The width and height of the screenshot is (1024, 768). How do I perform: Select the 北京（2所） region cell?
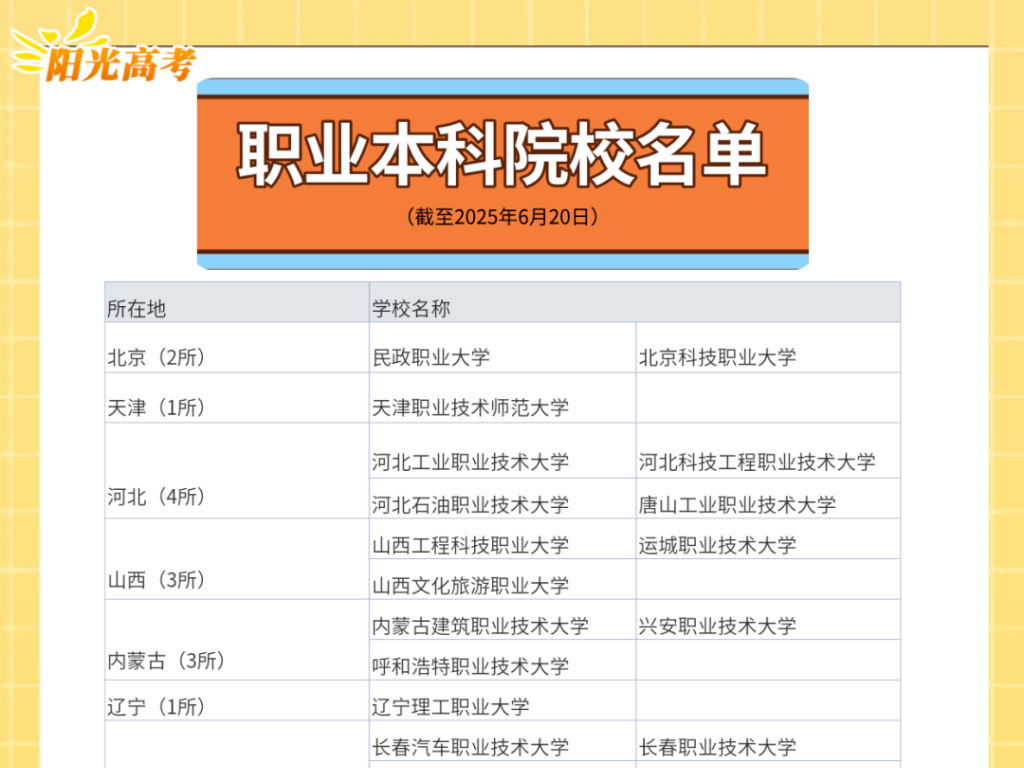(156, 357)
